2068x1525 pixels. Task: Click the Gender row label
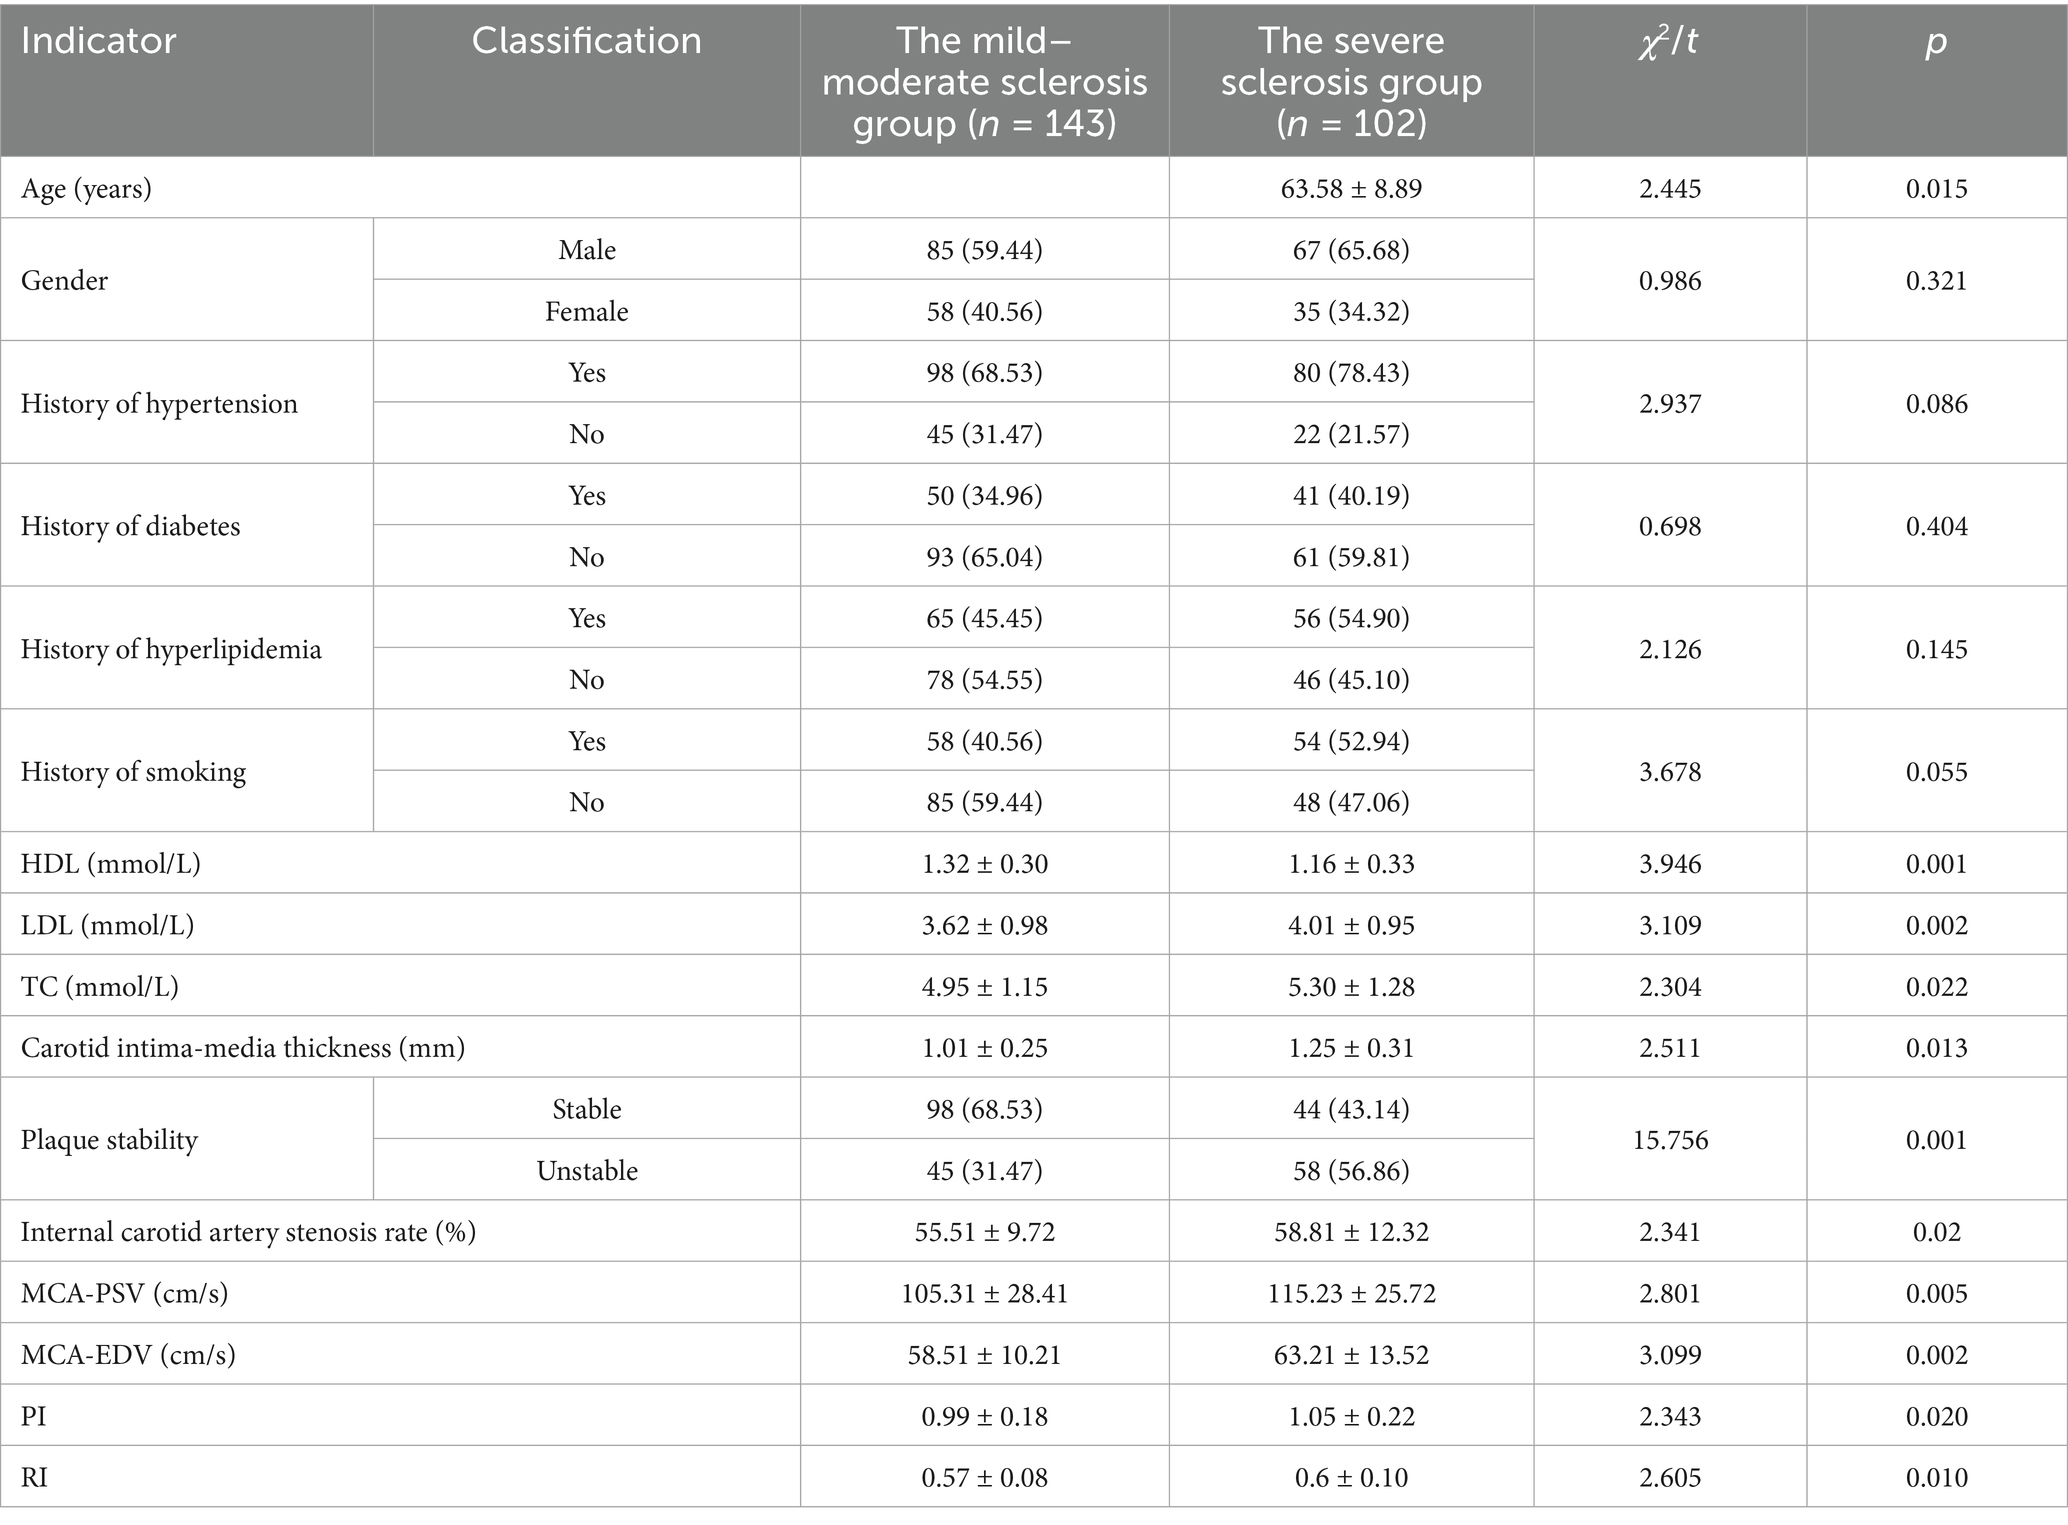[x=64, y=280]
